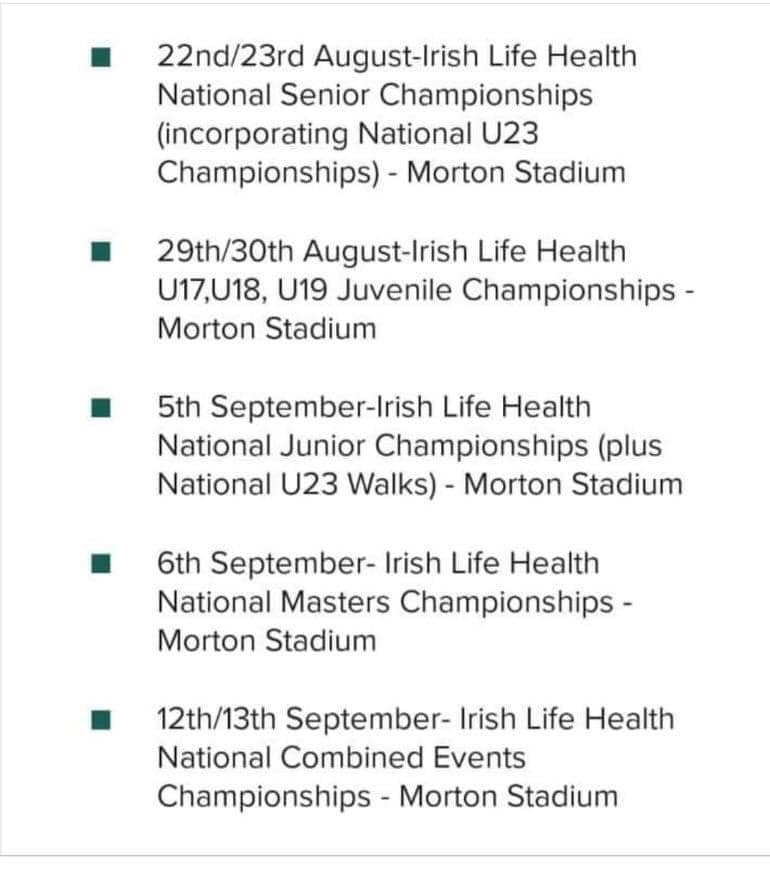Image resolution: width=770 pixels, height=886 pixels.
Task: Select 'National Junior Championships (plus' text
Action: click(x=410, y=446)
